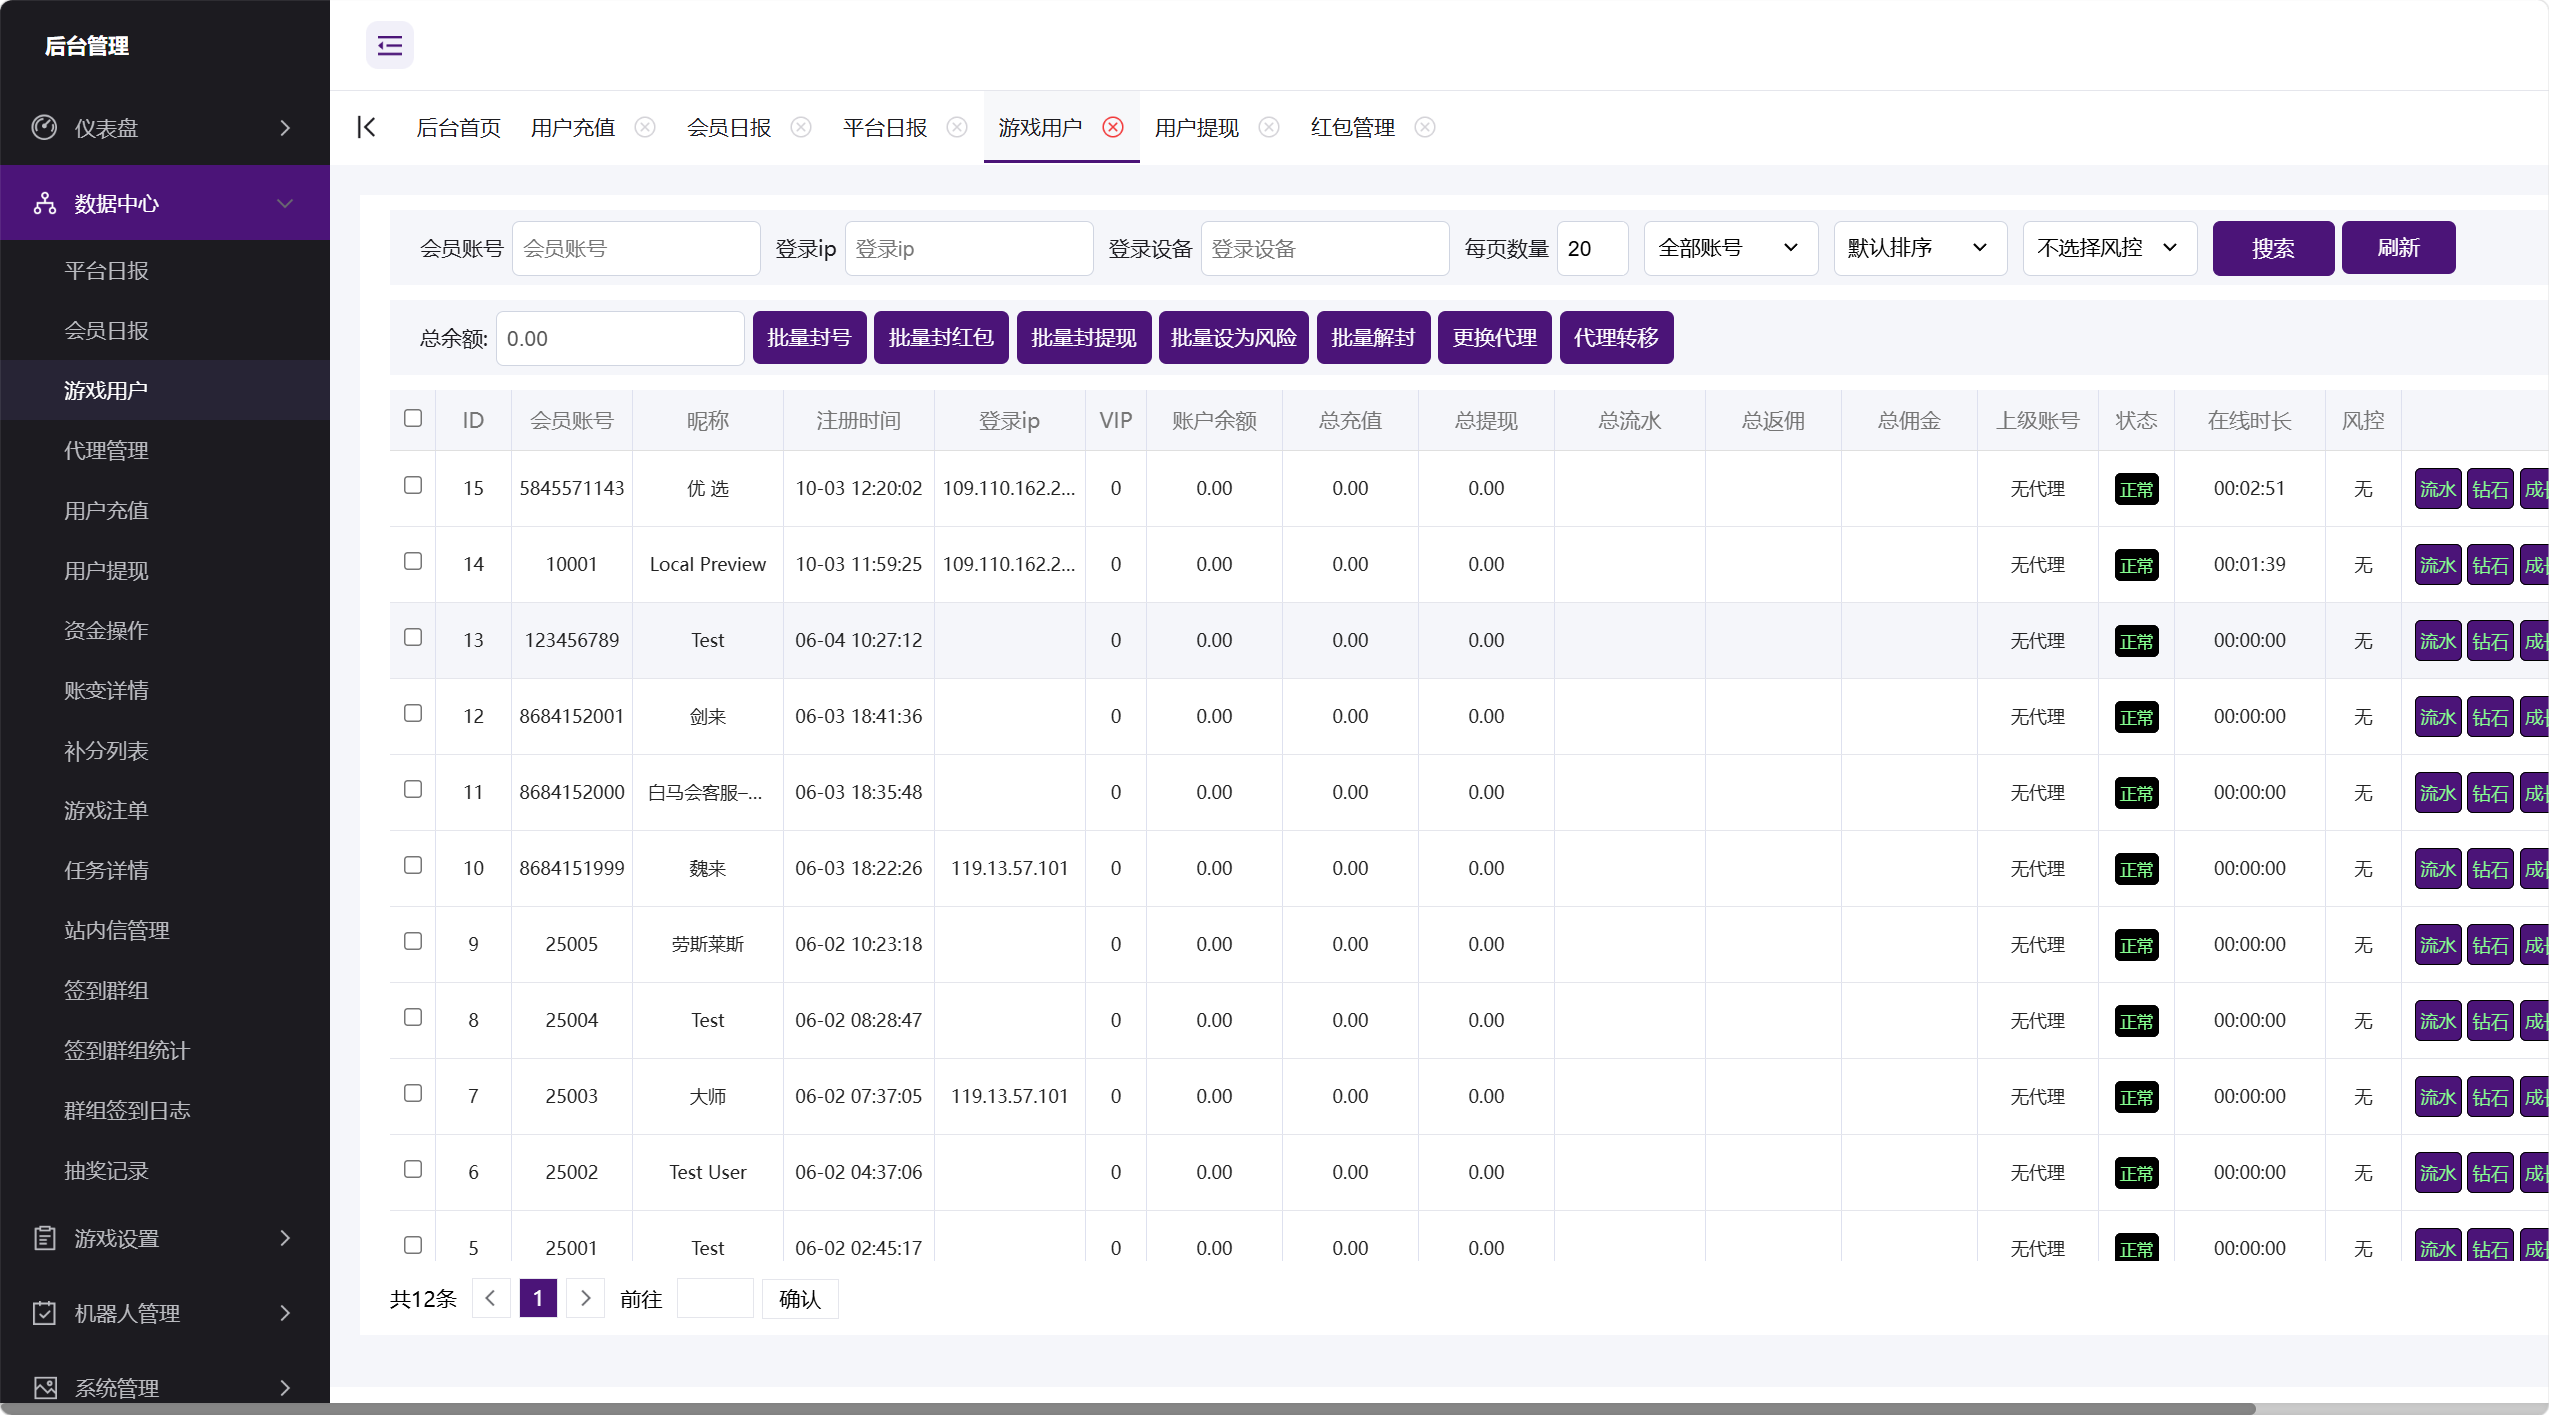Open the 不选择风控 dropdown
Image resolution: width=2549 pixels, height=1415 pixels.
pos(2109,248)
